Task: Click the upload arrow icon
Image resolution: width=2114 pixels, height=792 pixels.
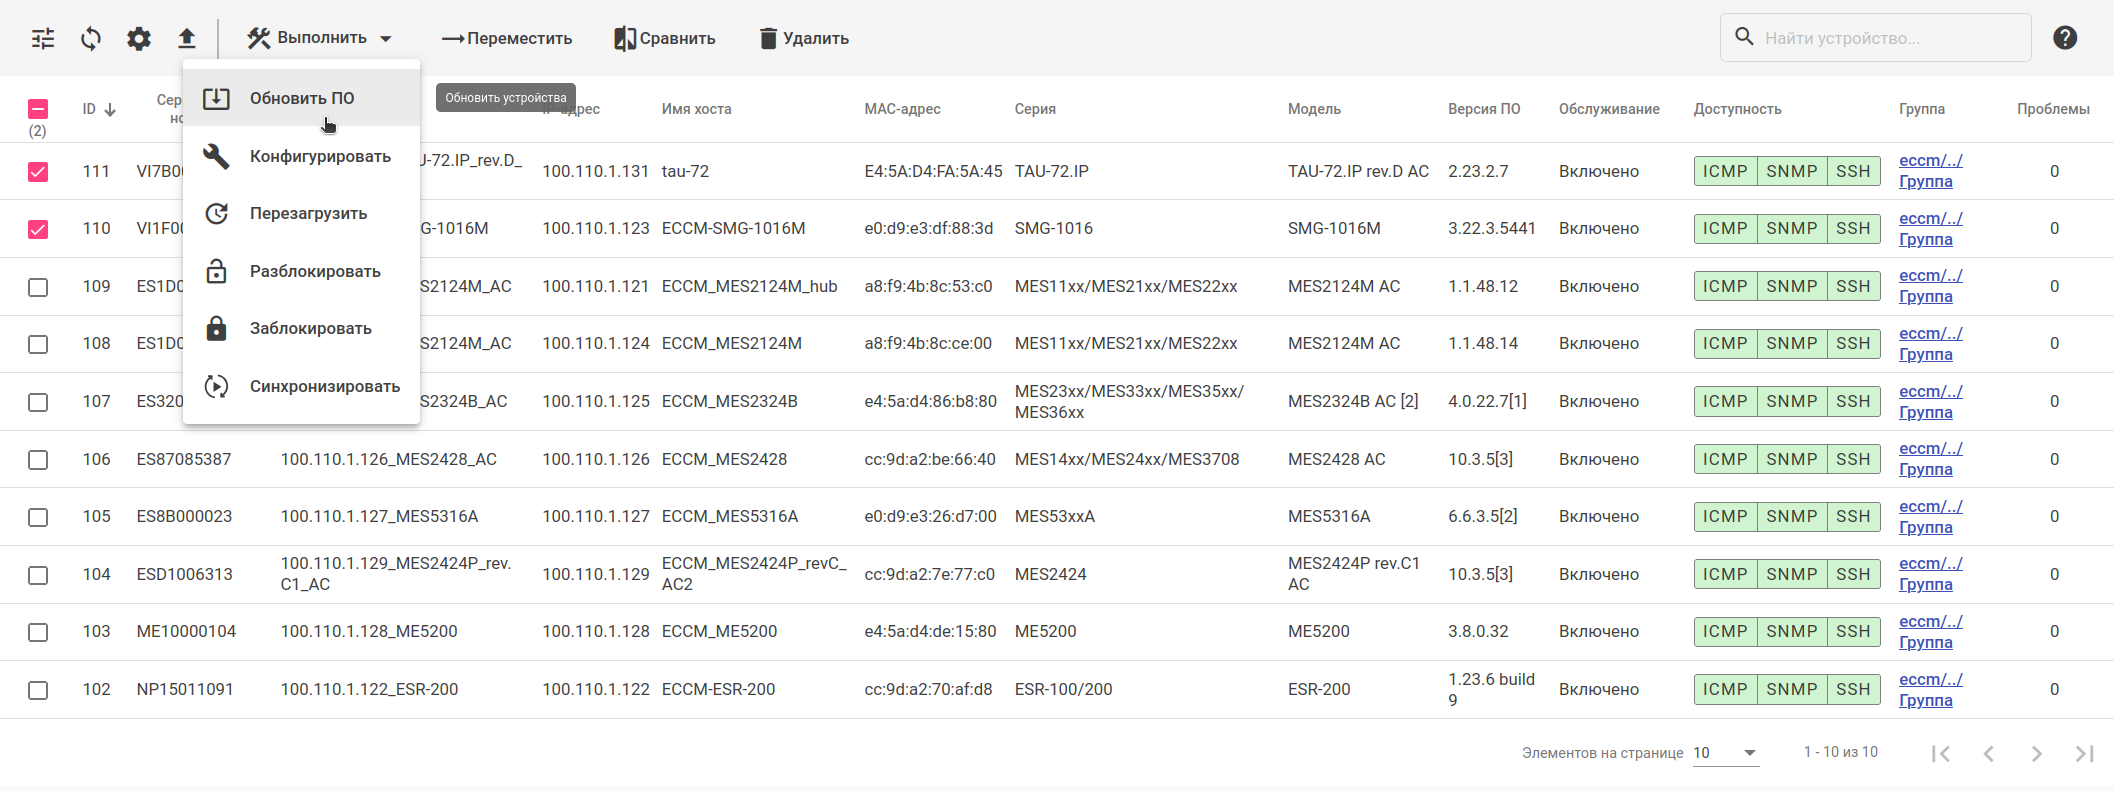Action: [x=187, y=39]
